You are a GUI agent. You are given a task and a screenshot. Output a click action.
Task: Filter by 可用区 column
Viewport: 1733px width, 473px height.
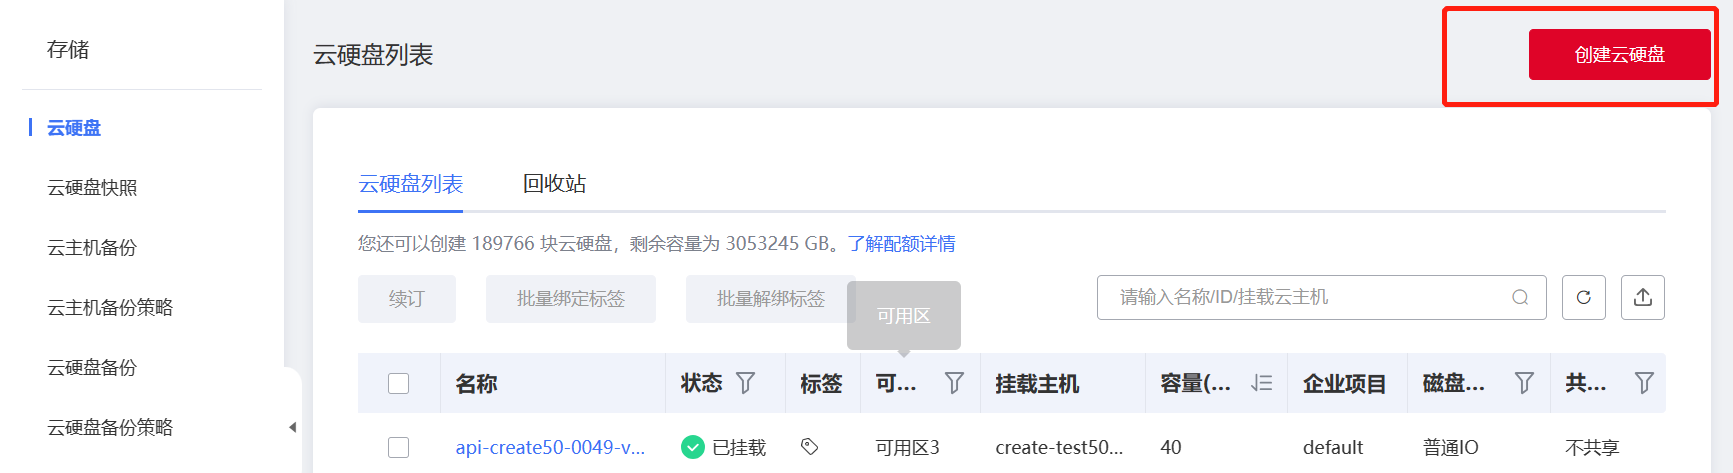coord(955,383)
